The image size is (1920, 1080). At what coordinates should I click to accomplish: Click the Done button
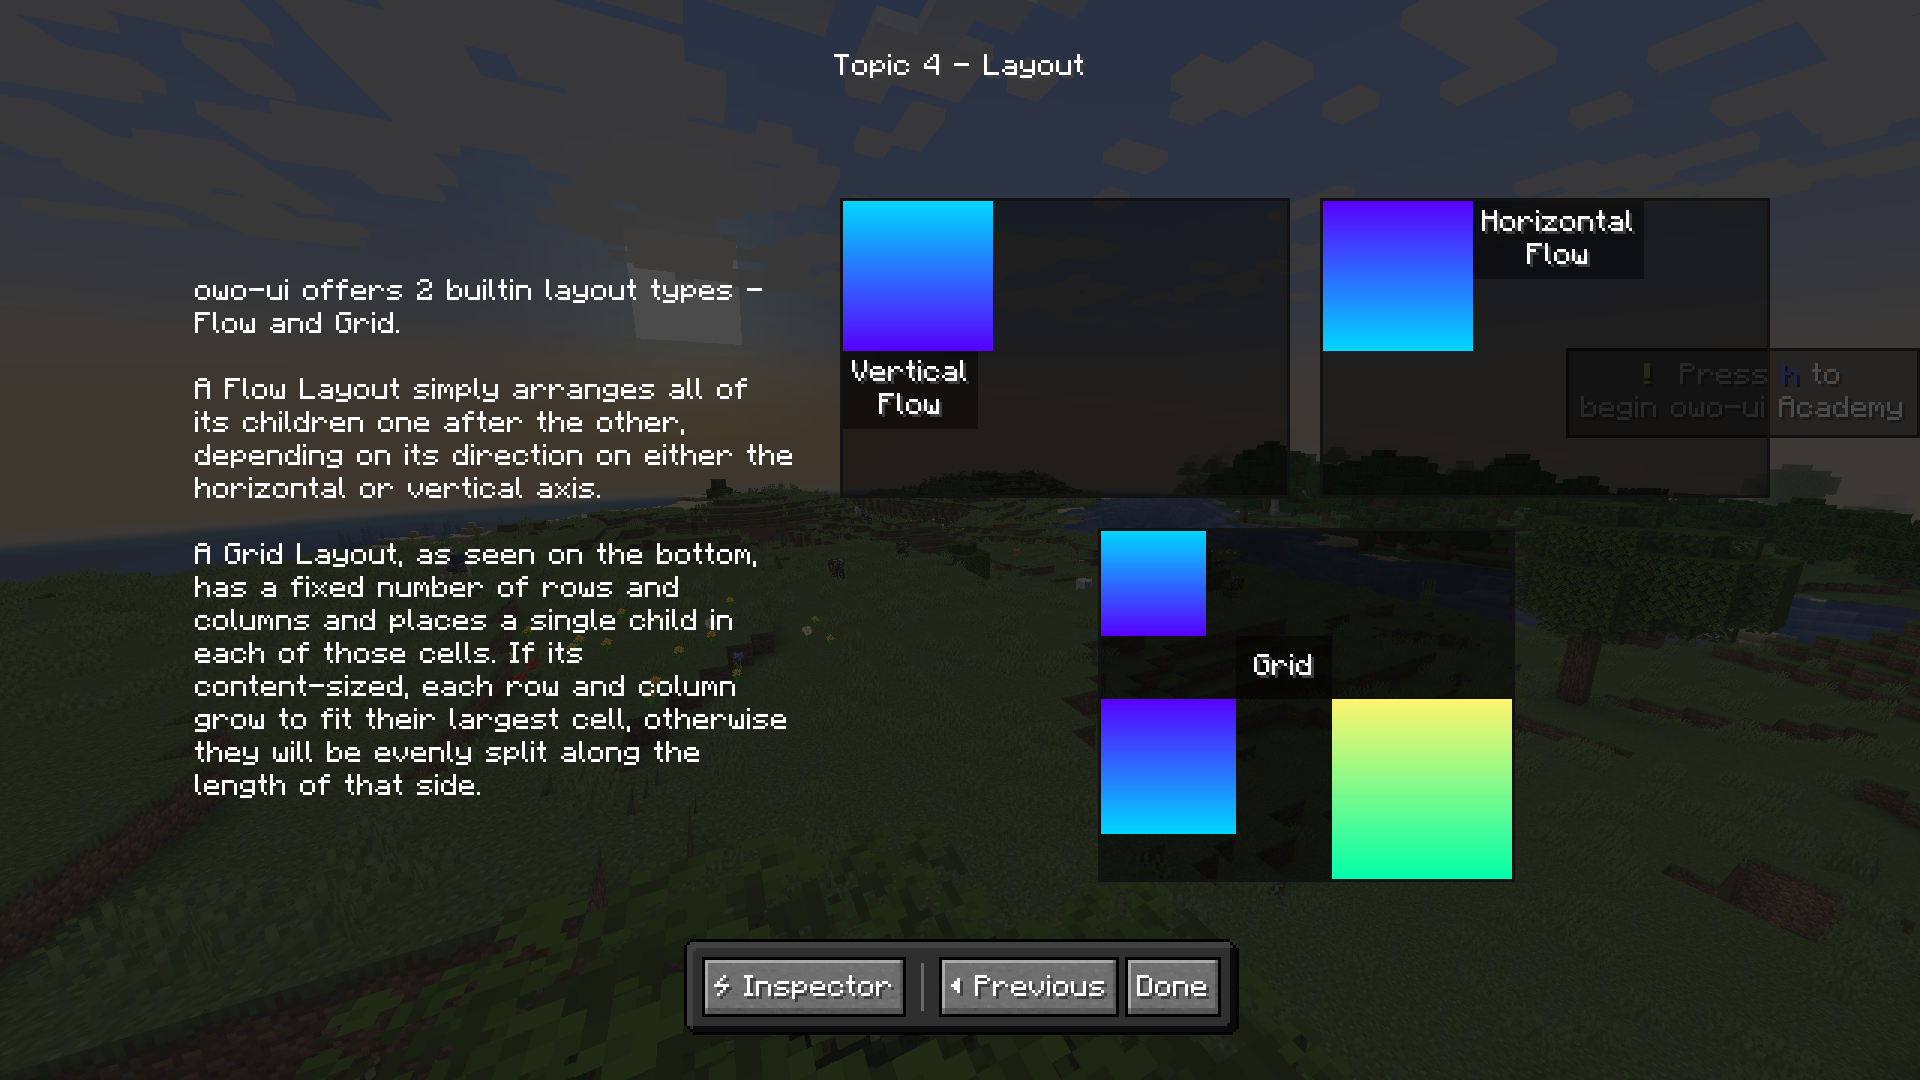pyautogui.click(x=1171, y=985)
